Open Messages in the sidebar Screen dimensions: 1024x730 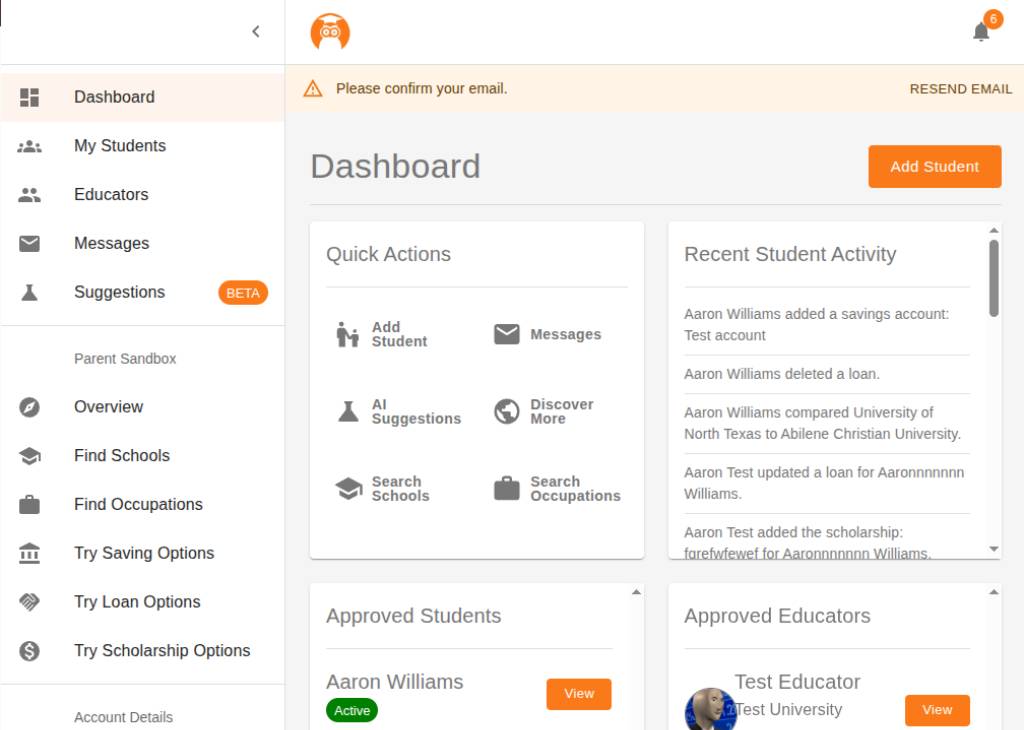(111, 244)
